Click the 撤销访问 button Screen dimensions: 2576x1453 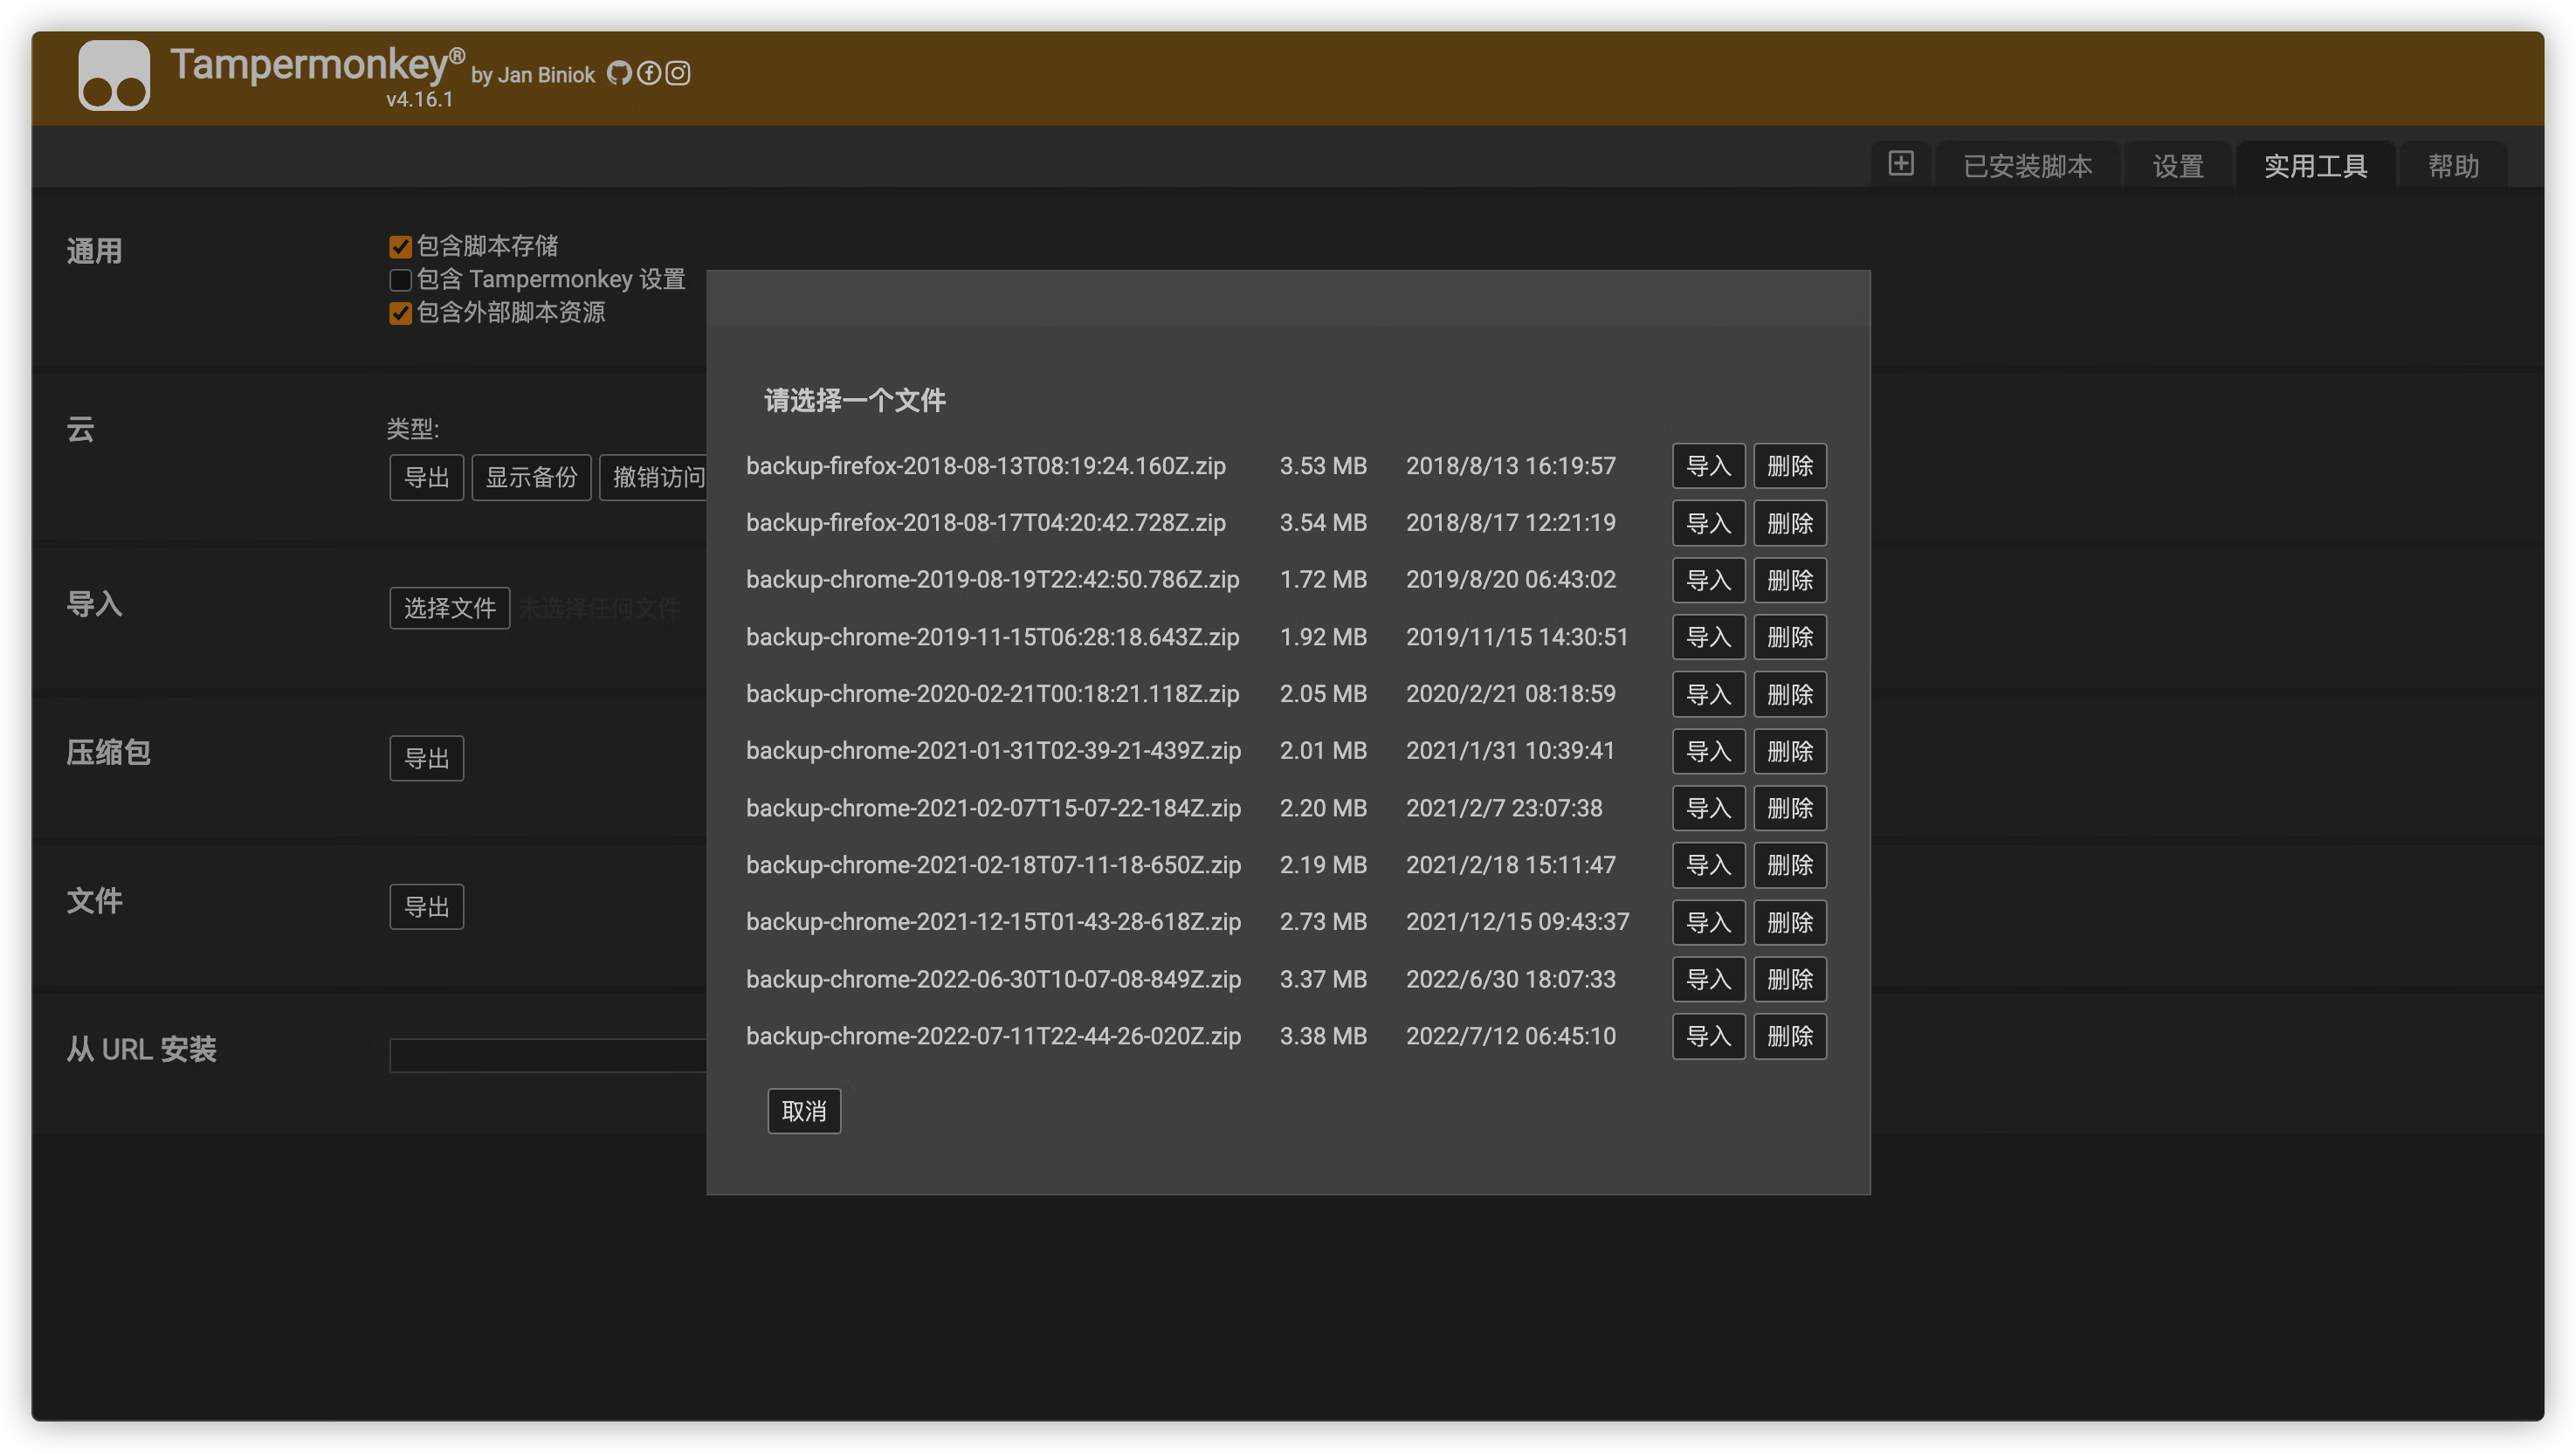[x=655, y=478]
